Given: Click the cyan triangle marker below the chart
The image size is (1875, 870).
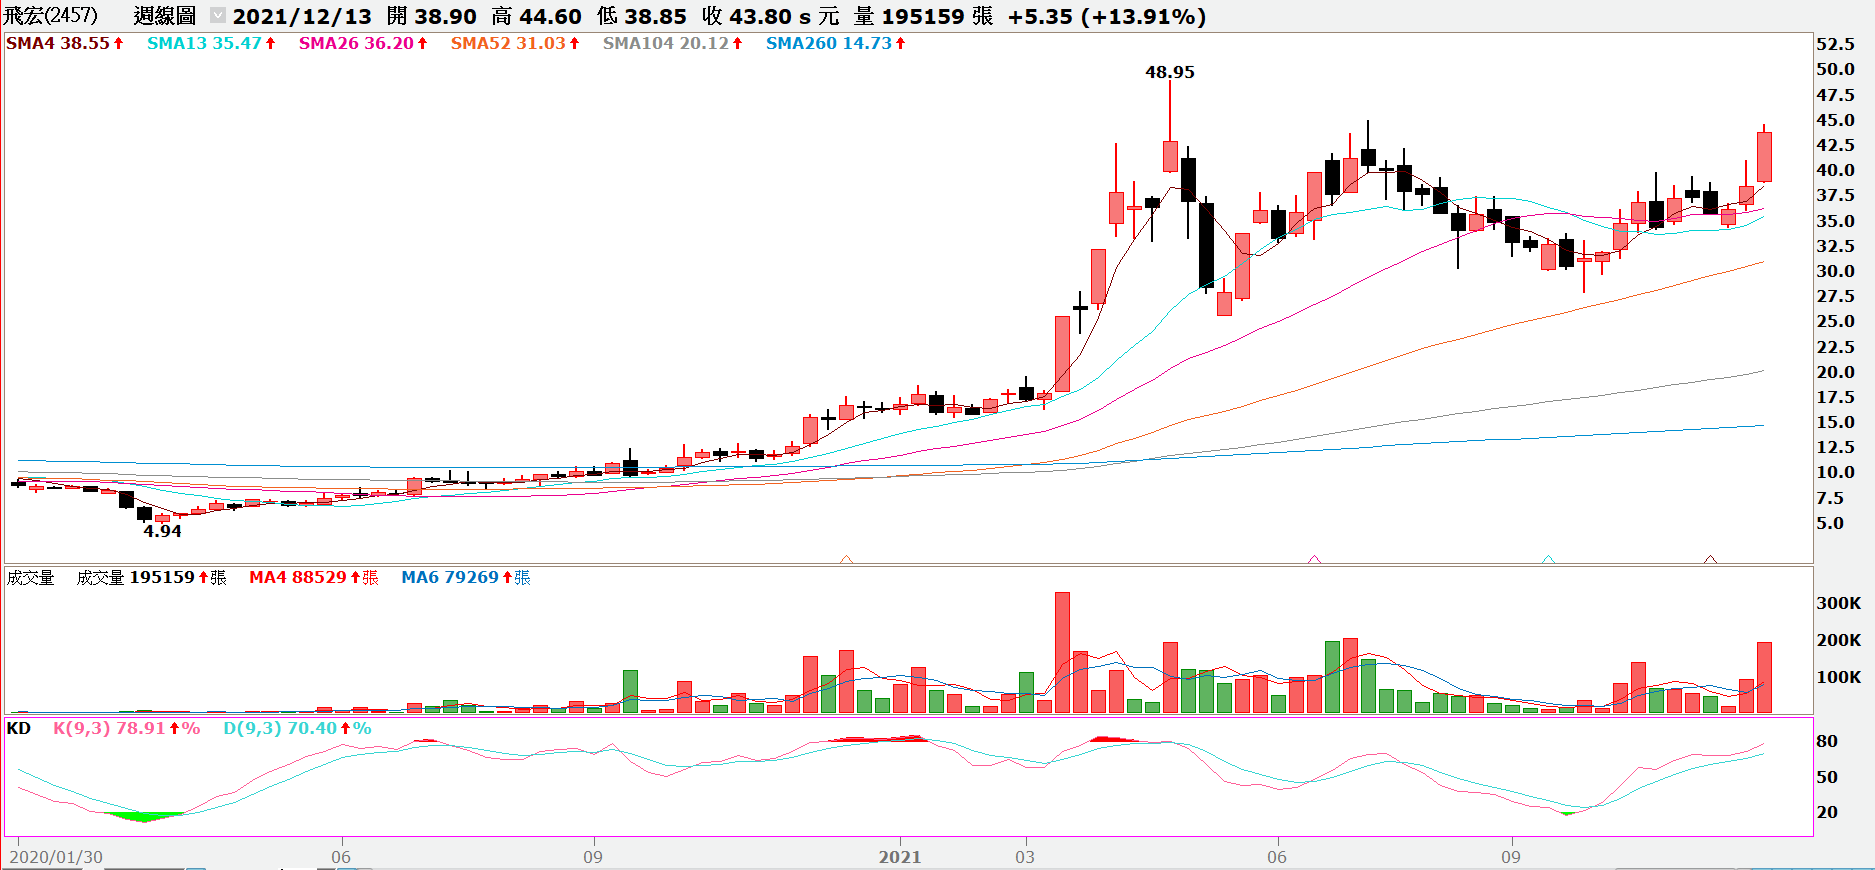Looking at the screenshot, I should pyautogui.click(x=1548, y=560).
